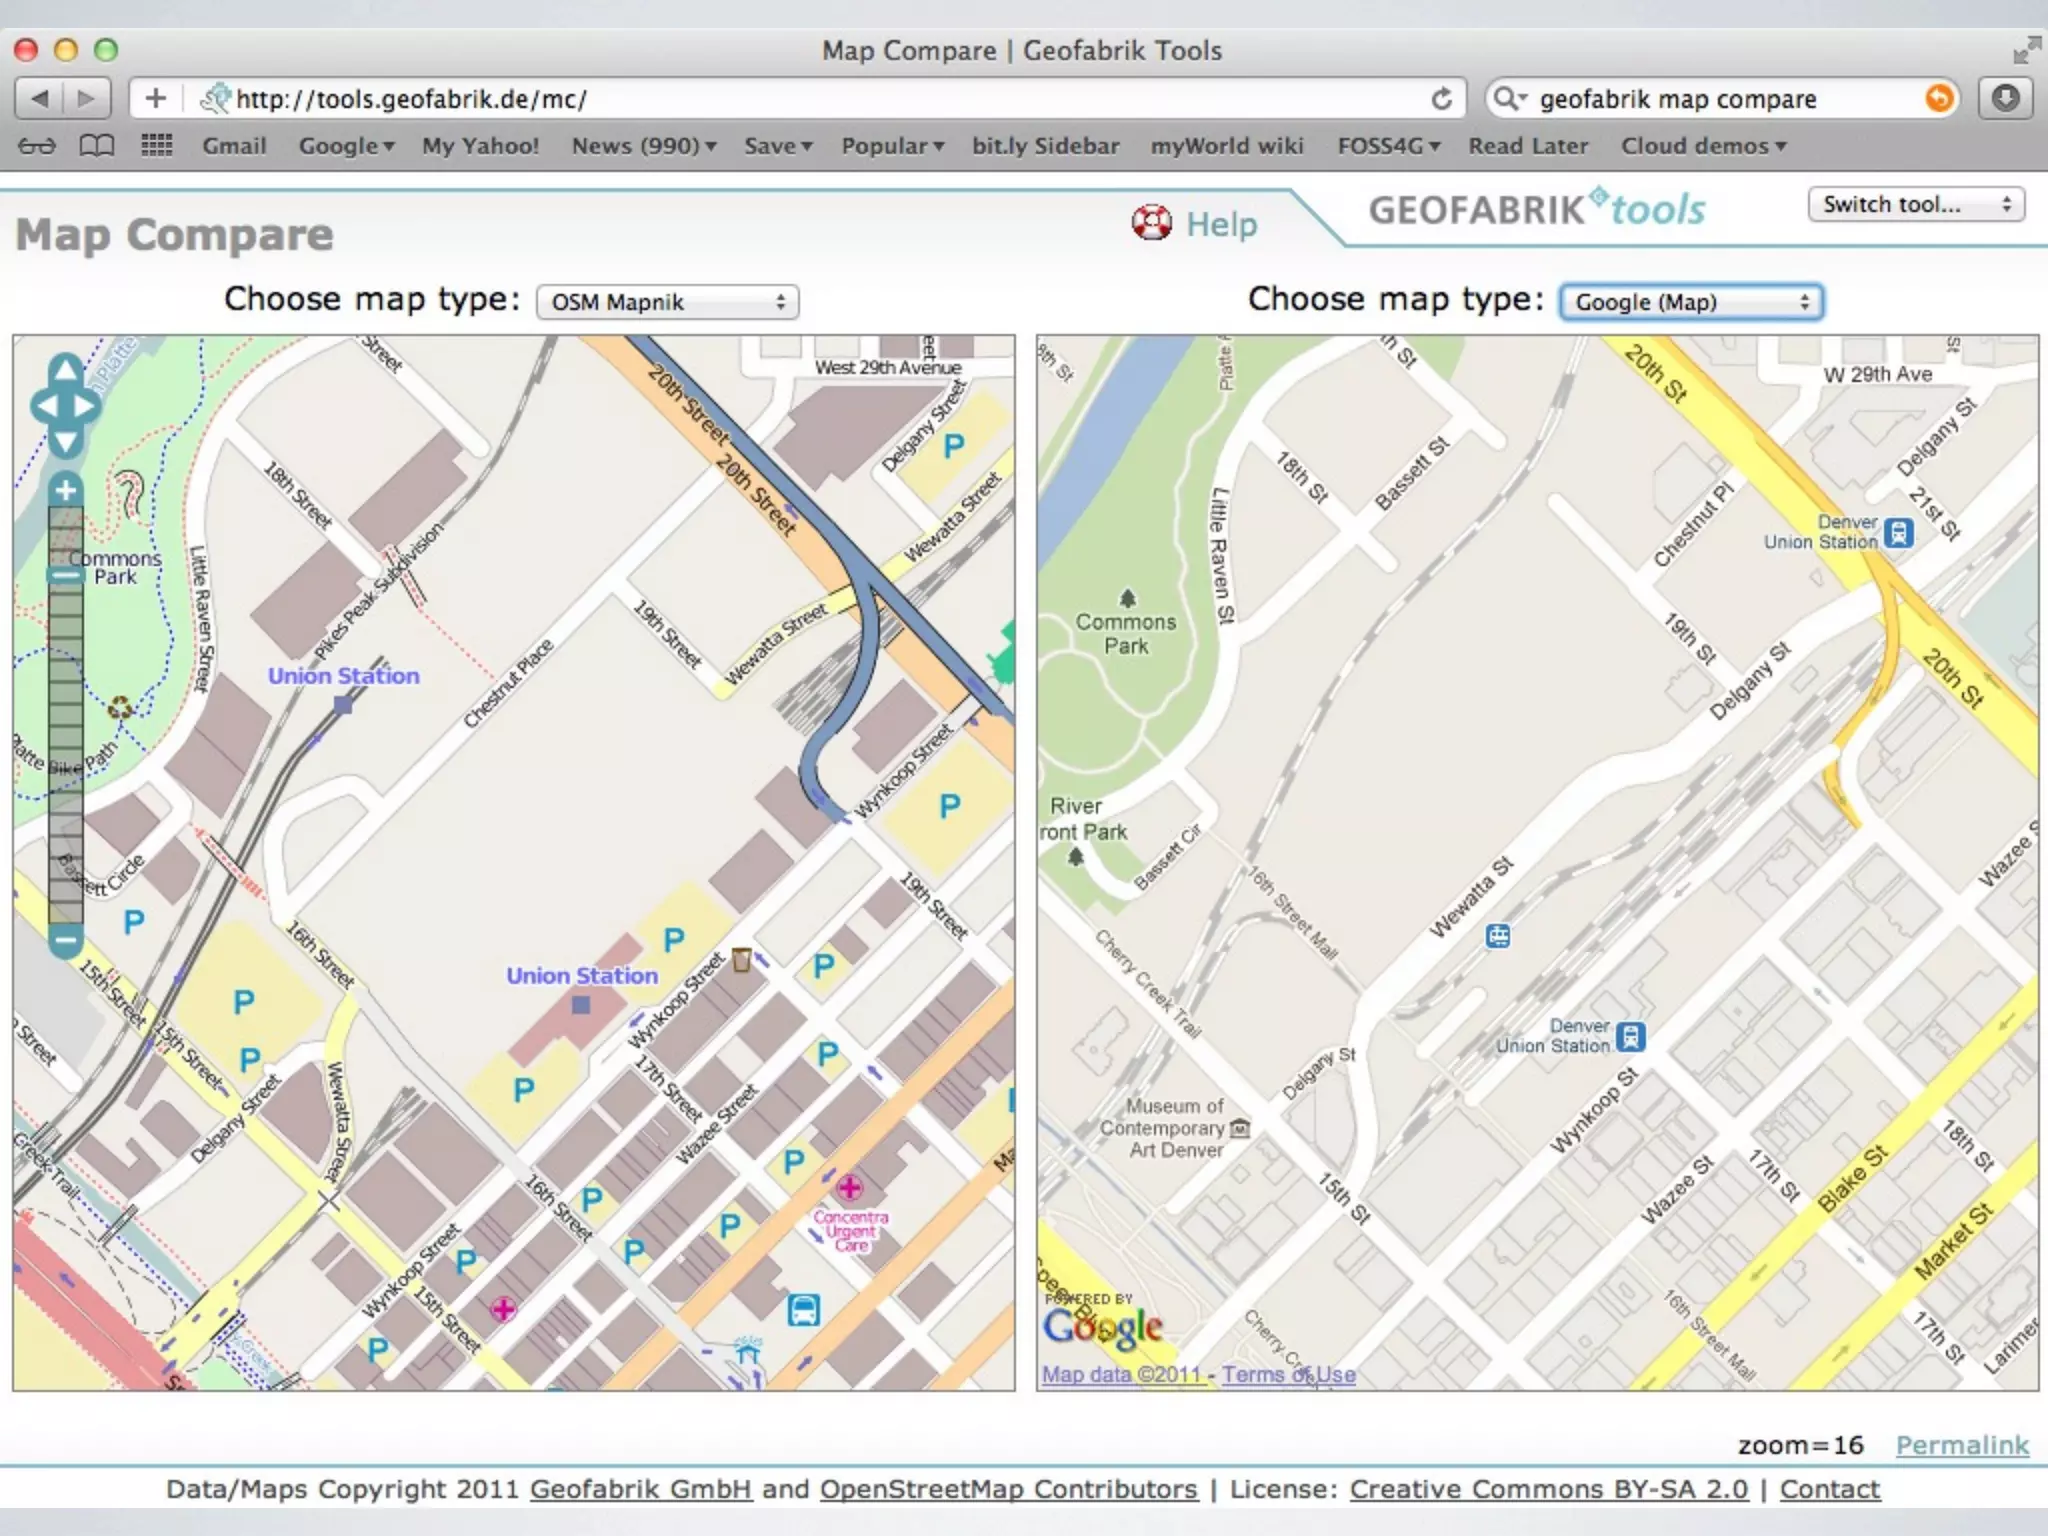Show the bookmarks book icon
Screen dimensions: 2048x1536
click(x=97, y=146)
